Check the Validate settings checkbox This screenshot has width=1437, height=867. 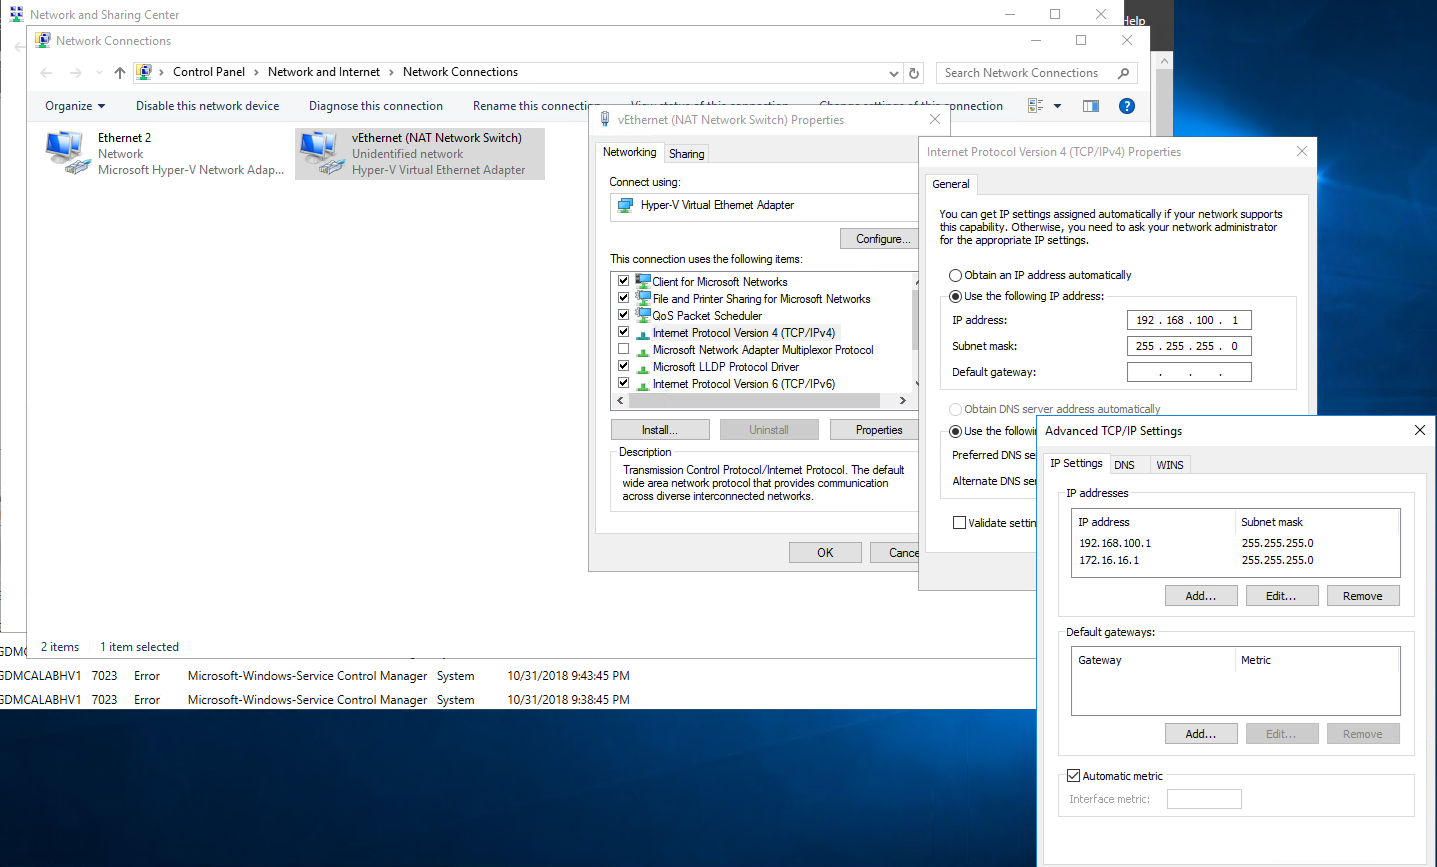[x=959, y=522]
